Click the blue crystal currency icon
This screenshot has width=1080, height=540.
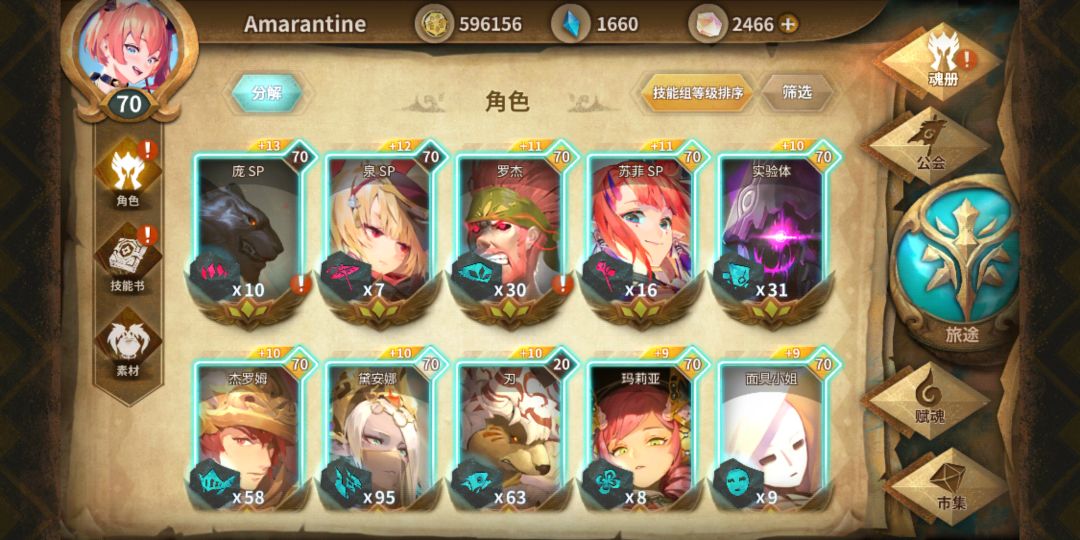(571, 24)
